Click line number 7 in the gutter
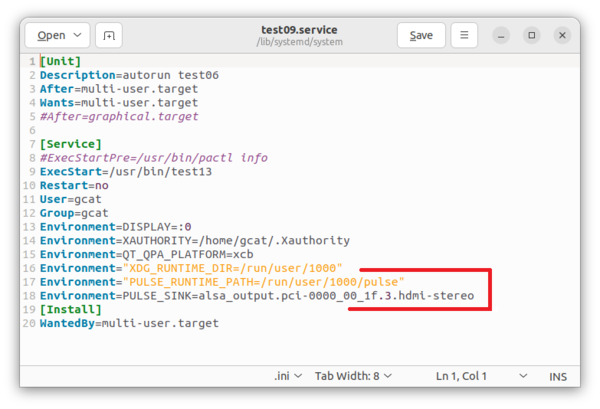The width and height of the screenshot is (600, 409). pos(32,143)
